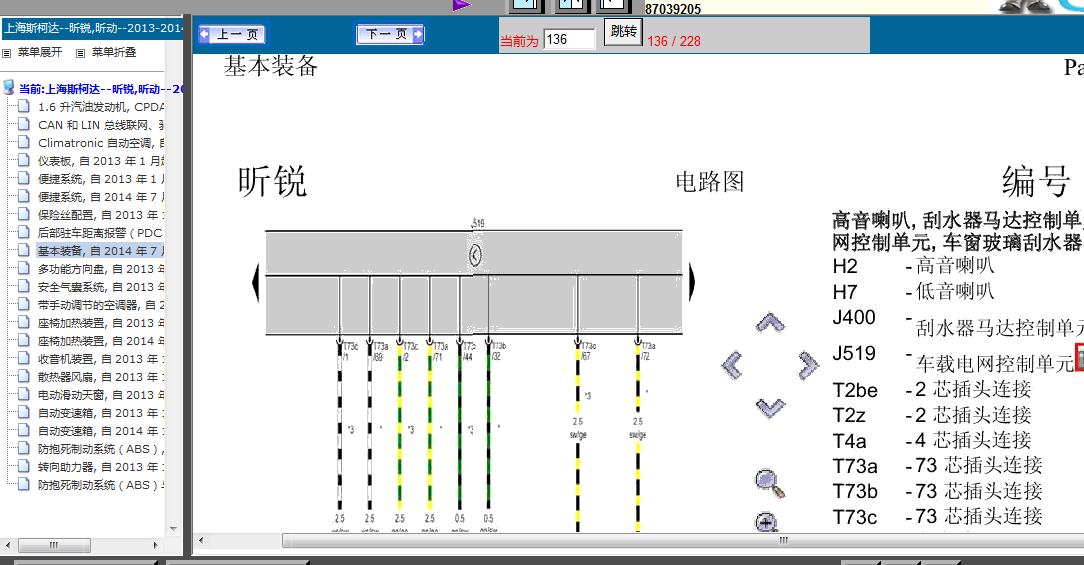
Task: Click the pan right arrow on diagram
Action: click(808, 365)
